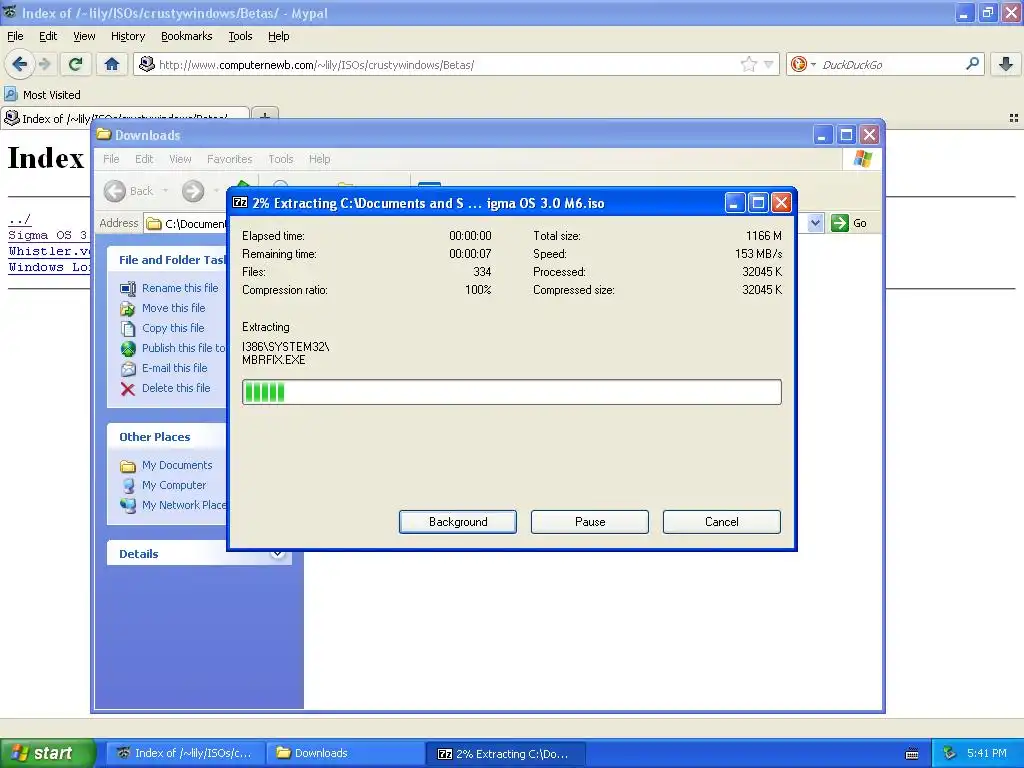Click the DuckDuckGo search magnifier icon
1024x768 pixels.
click(x=972, y=64)
